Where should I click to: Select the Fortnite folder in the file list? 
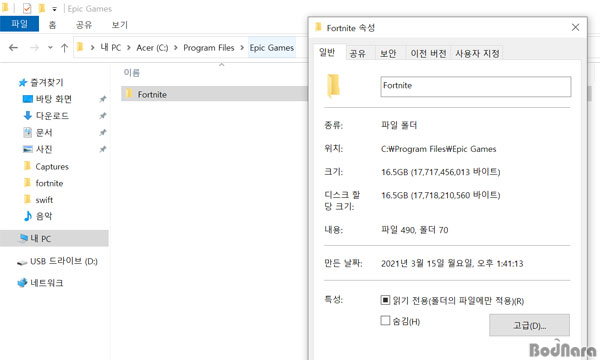(214, 94)
